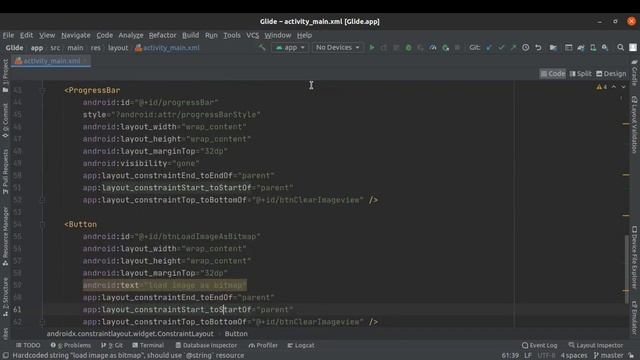Viewport: 640px width, 360px height.
Task: Switch editor to Design view
Action: click(611, 74)
